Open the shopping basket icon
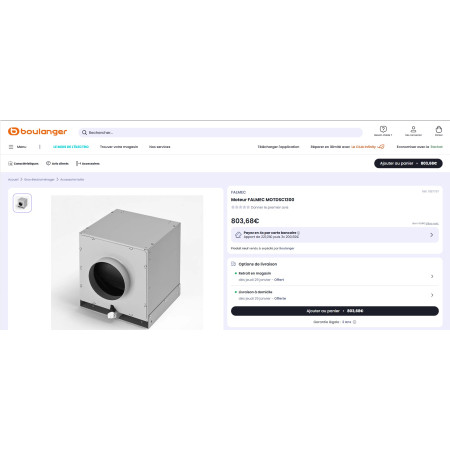Image resolution: width=450 pixels, height=450 pixels. (439, 129)
